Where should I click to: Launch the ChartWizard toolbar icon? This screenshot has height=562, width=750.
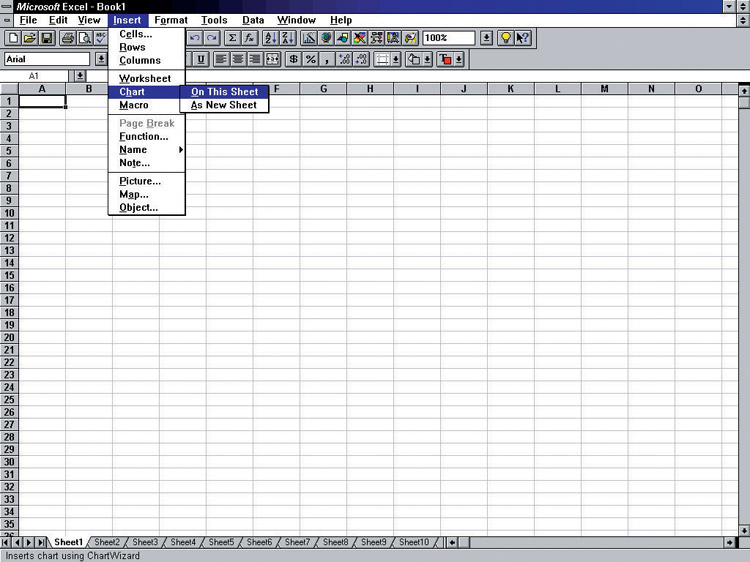click(x=309, y=38)
